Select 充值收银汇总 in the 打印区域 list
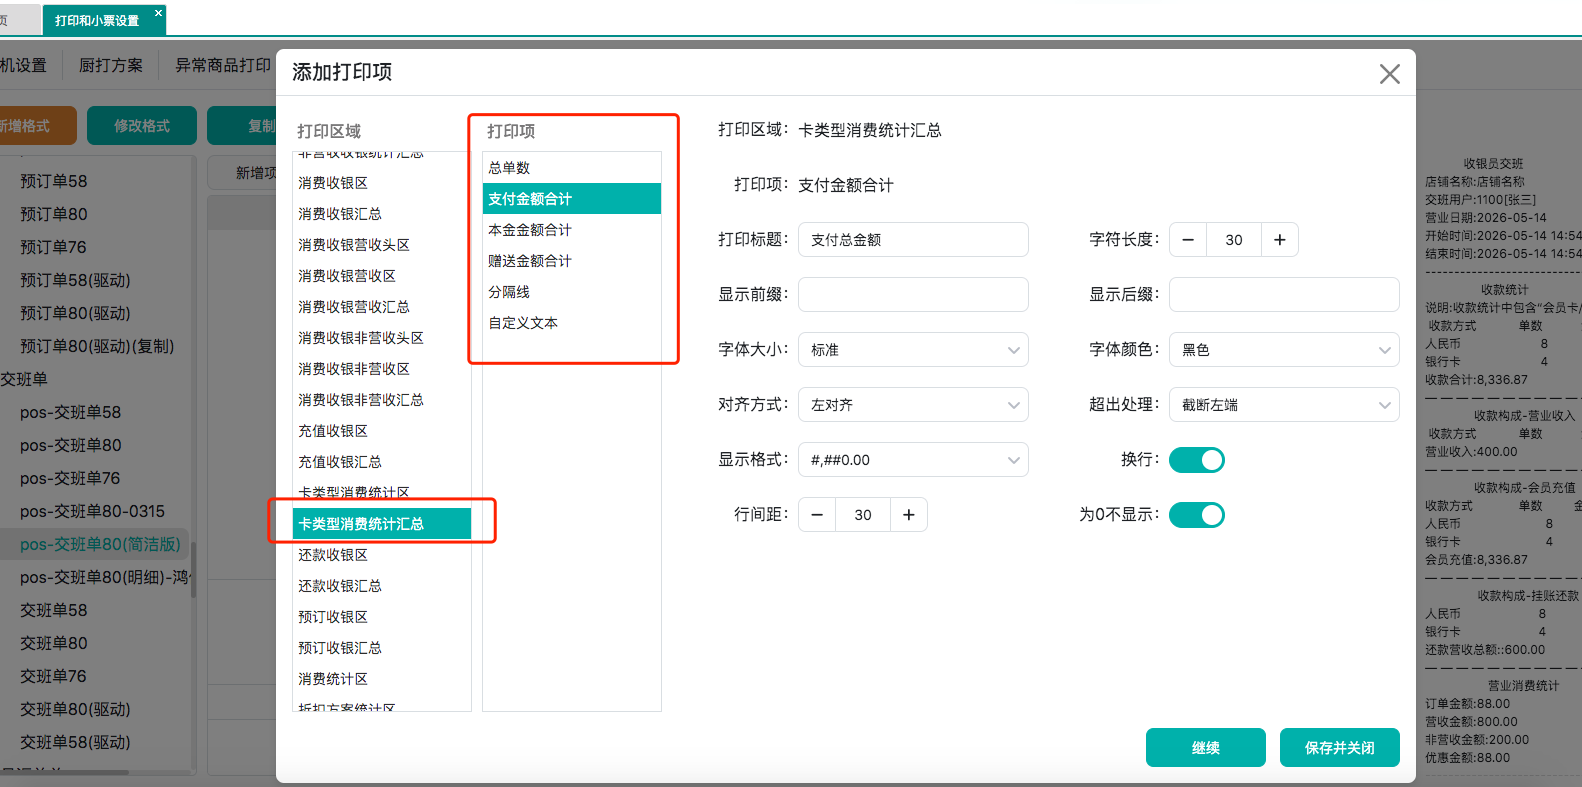 click(382, 462)
